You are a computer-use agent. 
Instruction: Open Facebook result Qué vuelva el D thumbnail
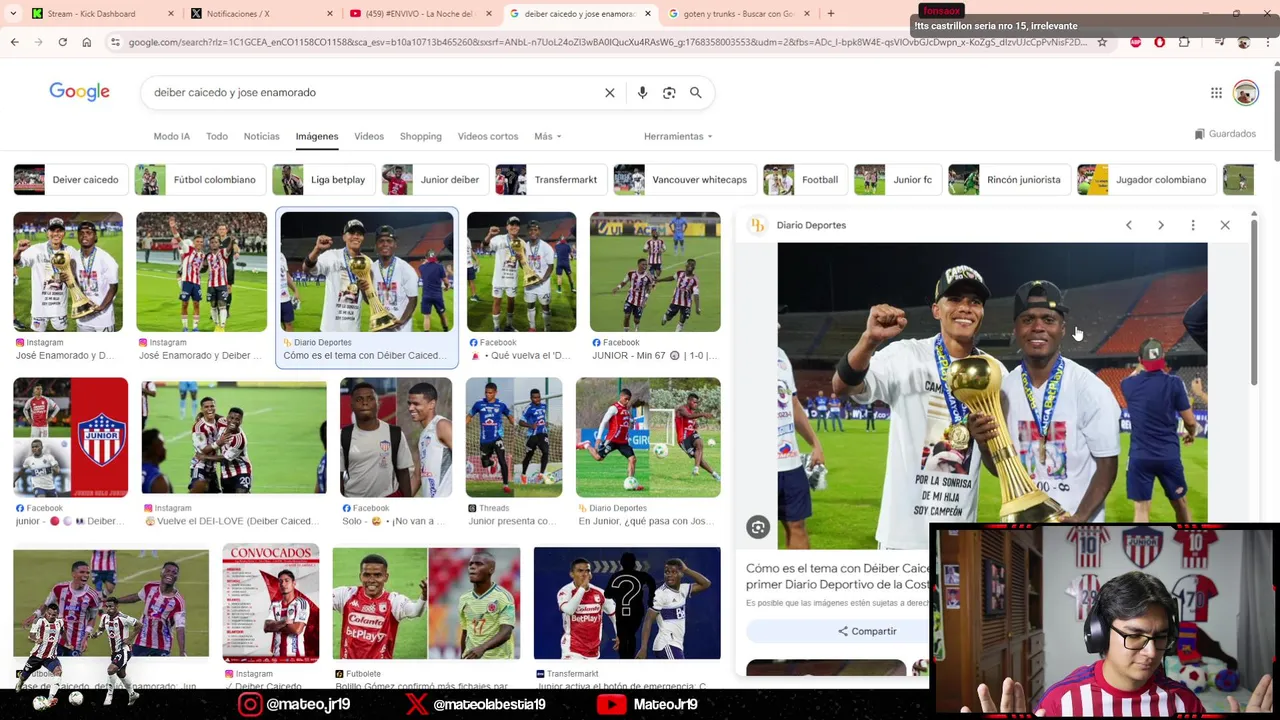tap(521, 272)
